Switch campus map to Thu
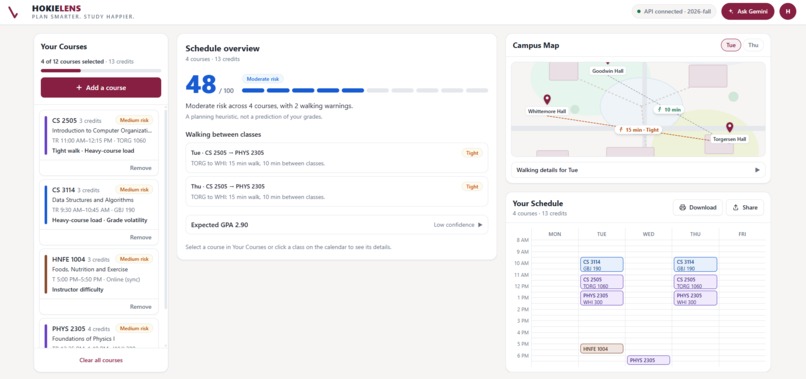806x379 pixels. [x=753, y=45]
